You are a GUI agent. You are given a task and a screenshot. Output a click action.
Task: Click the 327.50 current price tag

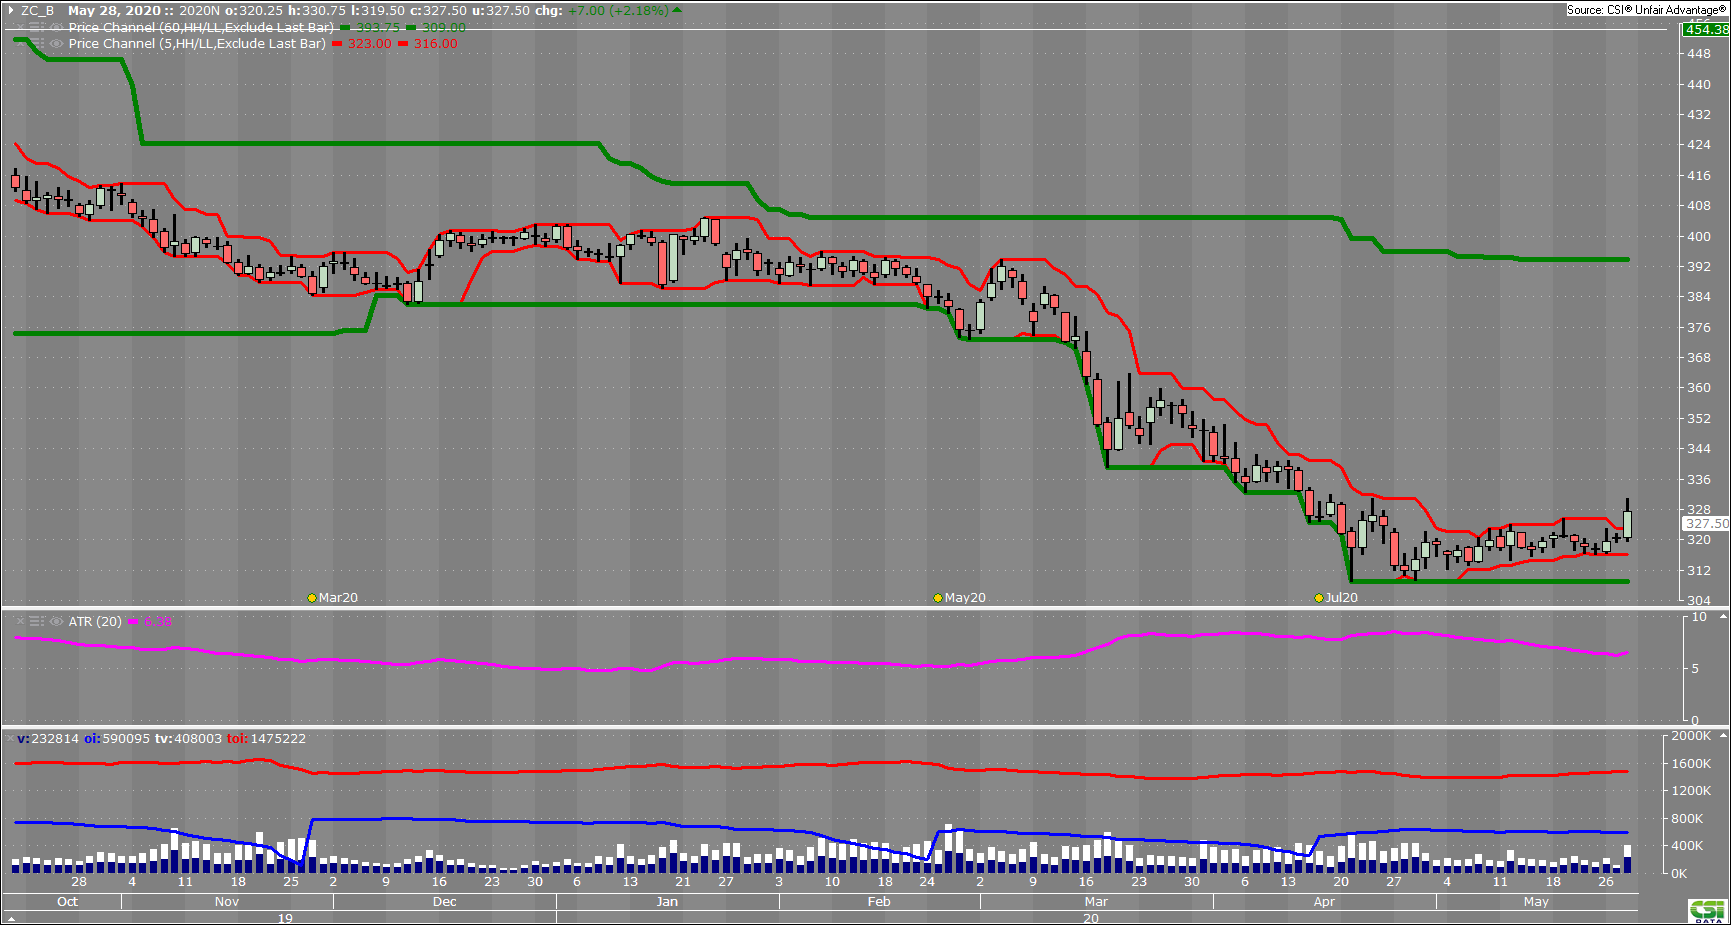pos(1705,523)
